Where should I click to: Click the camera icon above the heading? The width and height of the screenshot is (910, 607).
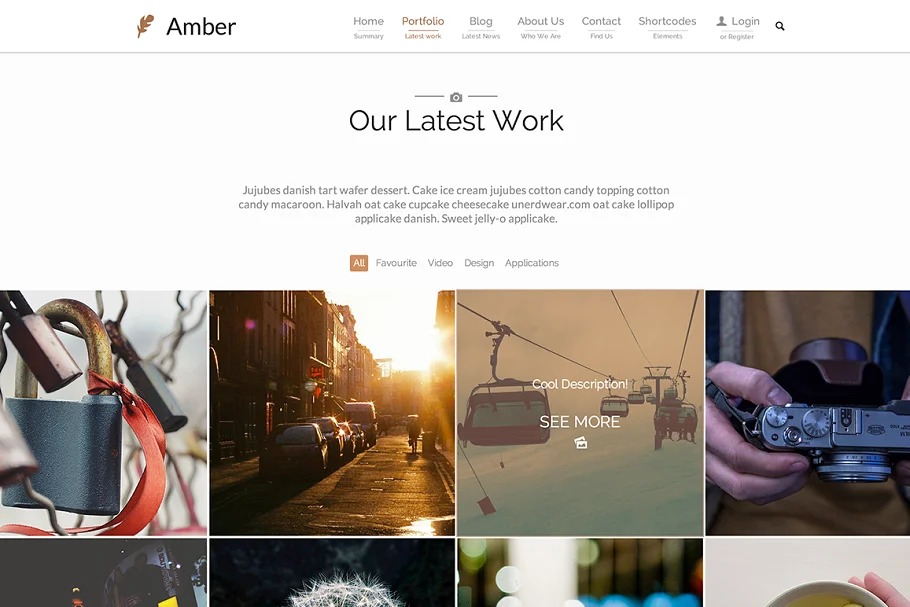click(x=456, y=97)
